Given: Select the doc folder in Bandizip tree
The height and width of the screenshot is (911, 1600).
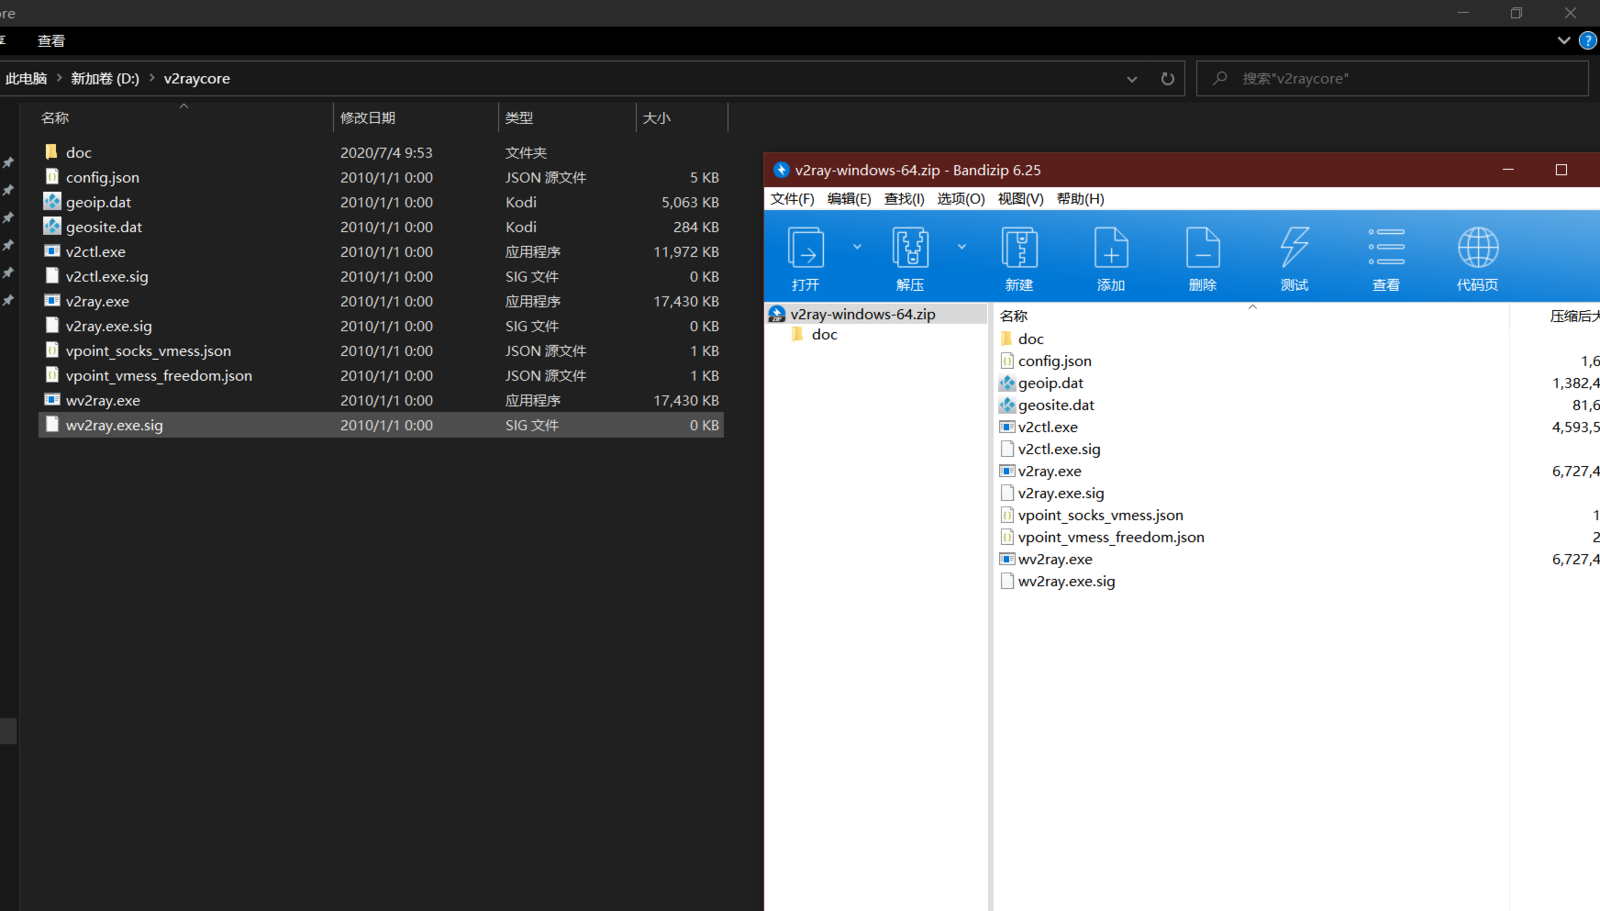Looking at the screenshot, I should pos(824,335).
